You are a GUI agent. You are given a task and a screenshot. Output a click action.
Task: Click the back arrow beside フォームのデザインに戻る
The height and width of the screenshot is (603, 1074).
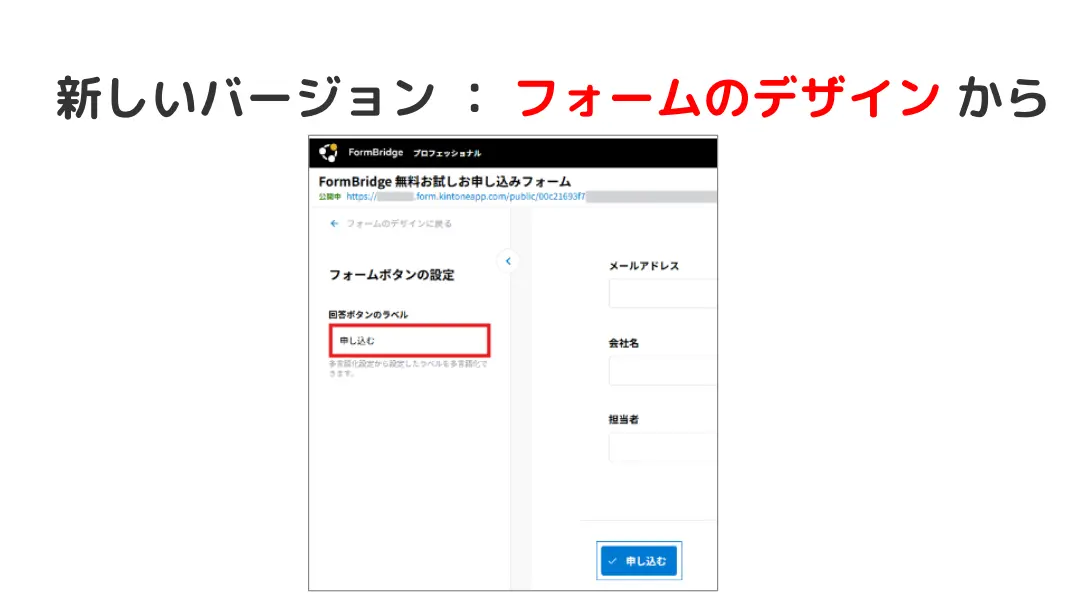click(334, 223)
